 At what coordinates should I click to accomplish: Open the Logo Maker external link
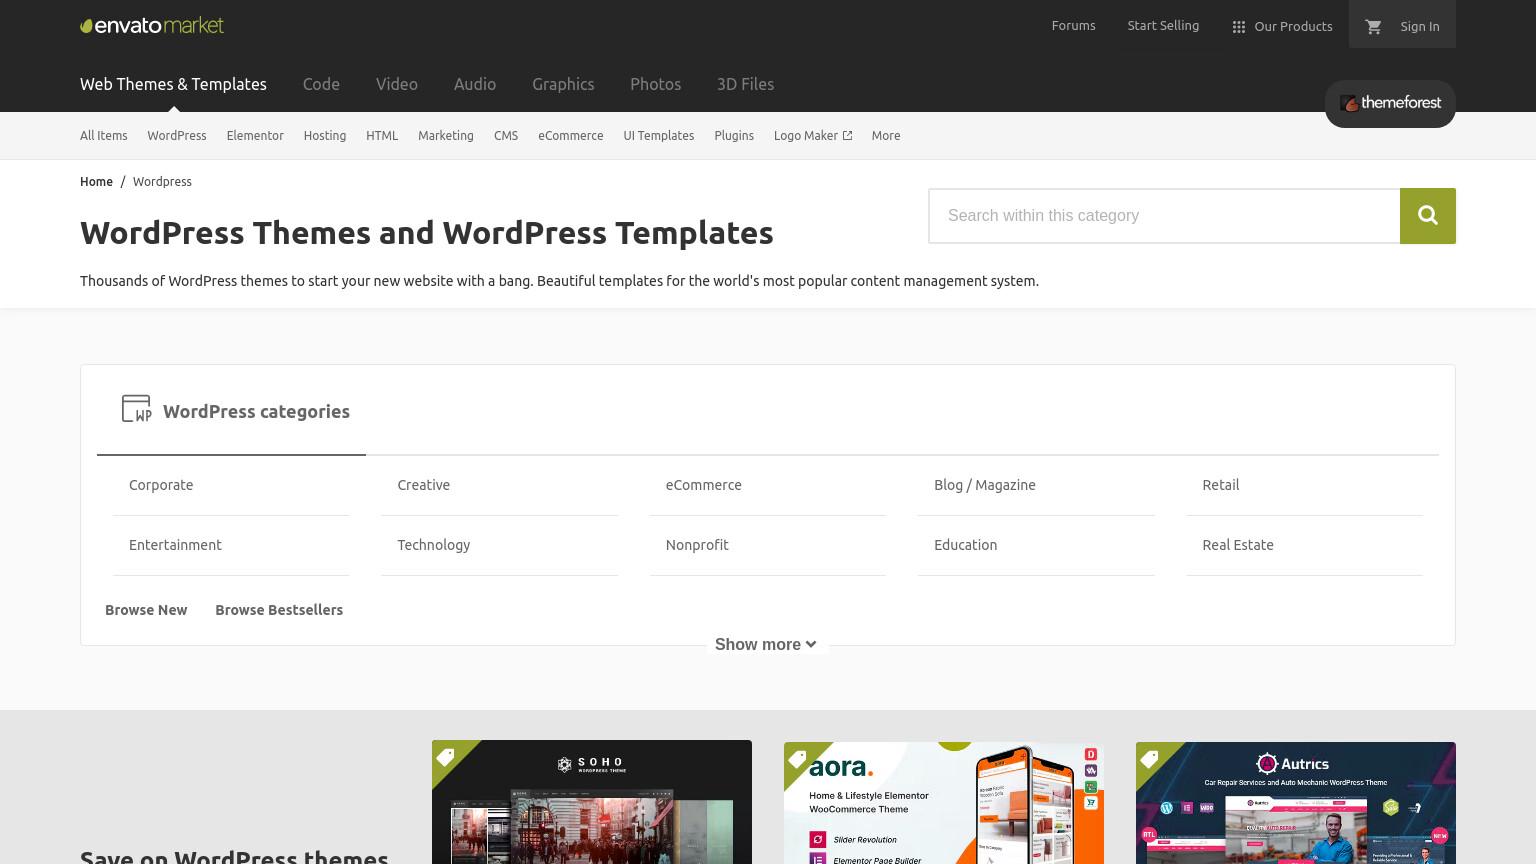pyautogui.click(x=813, y=136)
